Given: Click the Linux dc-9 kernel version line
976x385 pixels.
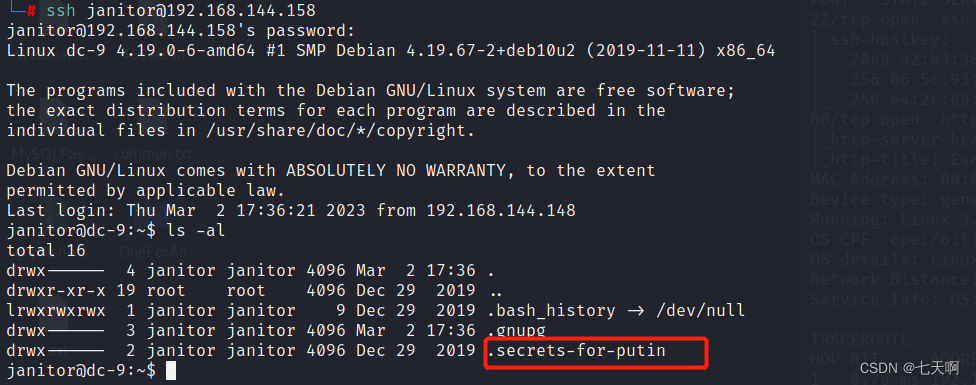Looking at the screenshot, I should 391,51.
